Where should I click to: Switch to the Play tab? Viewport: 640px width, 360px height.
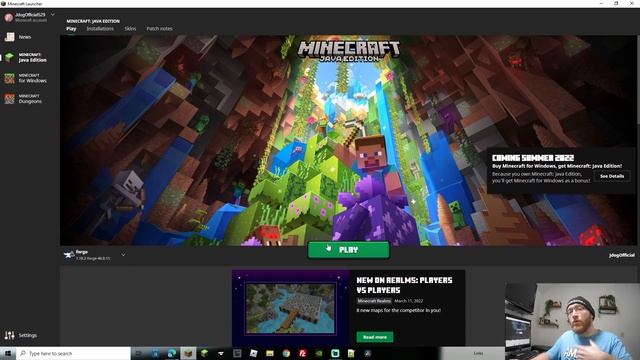click(x=71, y=29)
